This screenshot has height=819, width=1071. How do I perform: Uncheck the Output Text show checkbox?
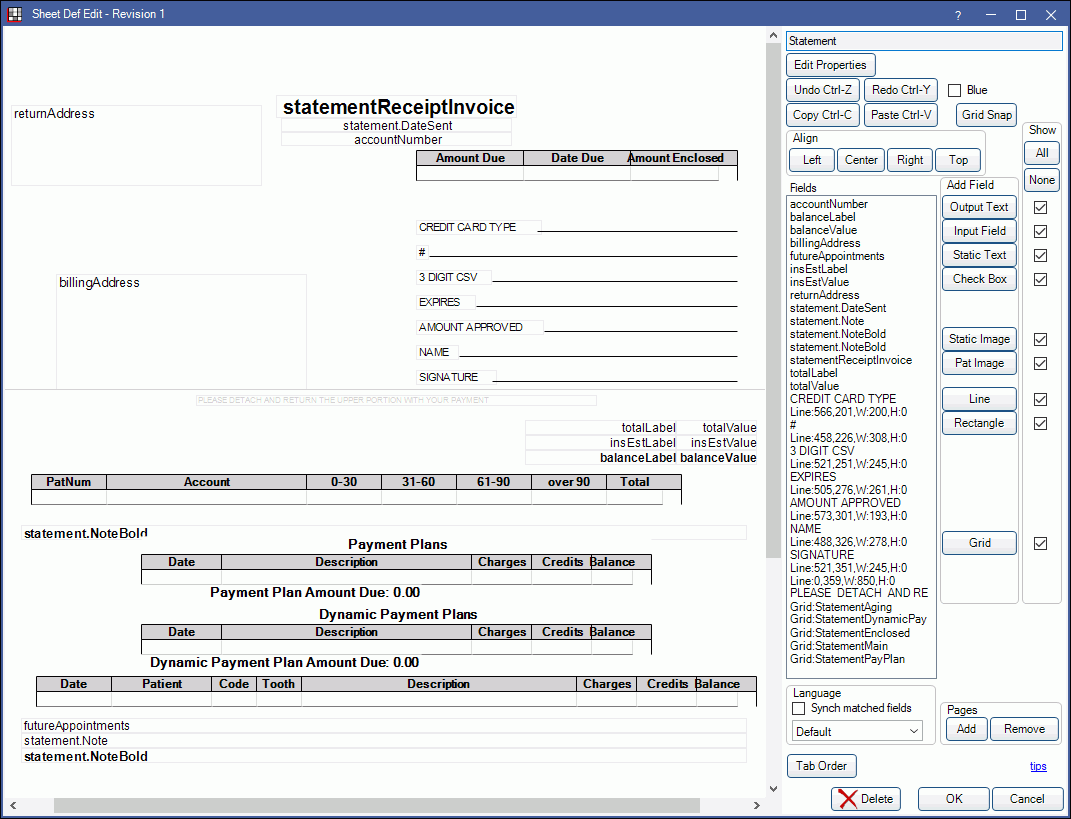point(1041,207)
